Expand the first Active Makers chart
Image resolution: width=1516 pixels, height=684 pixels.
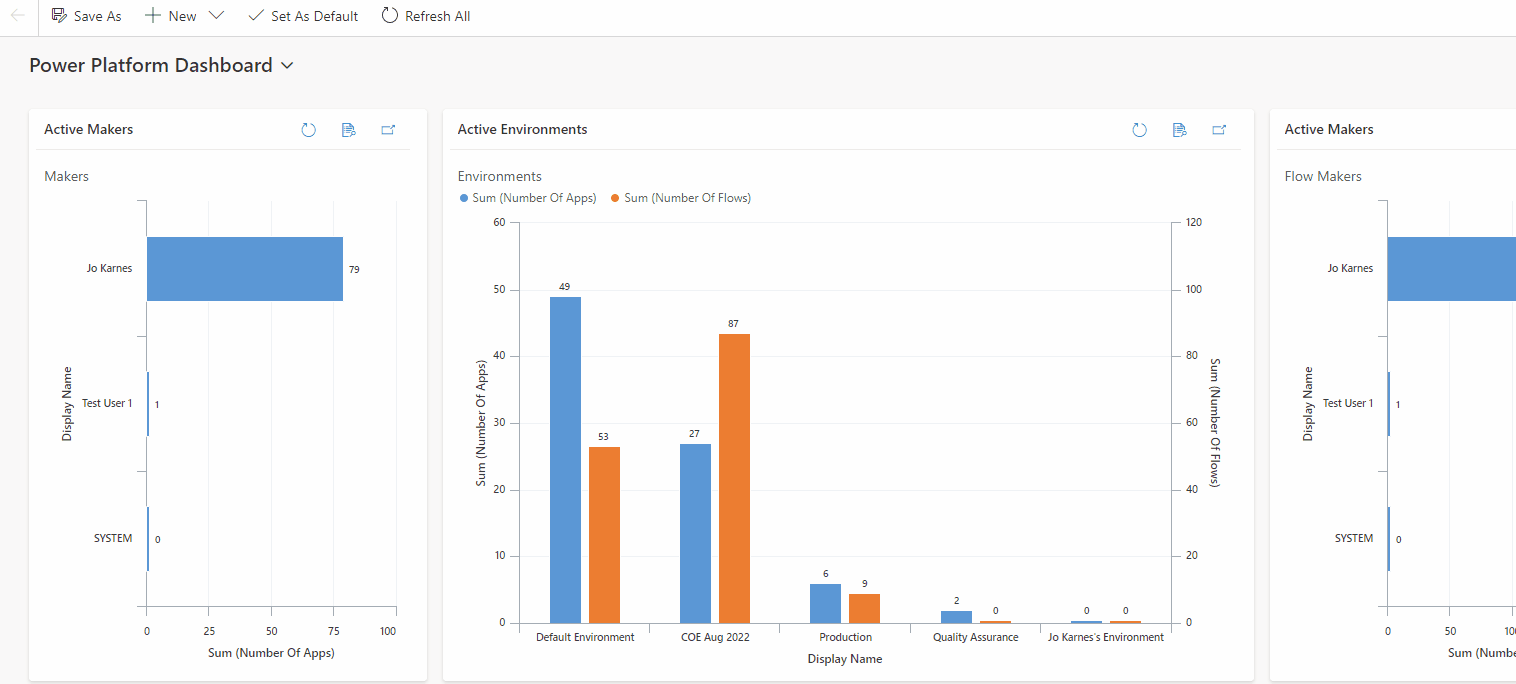tap(388, 130)
